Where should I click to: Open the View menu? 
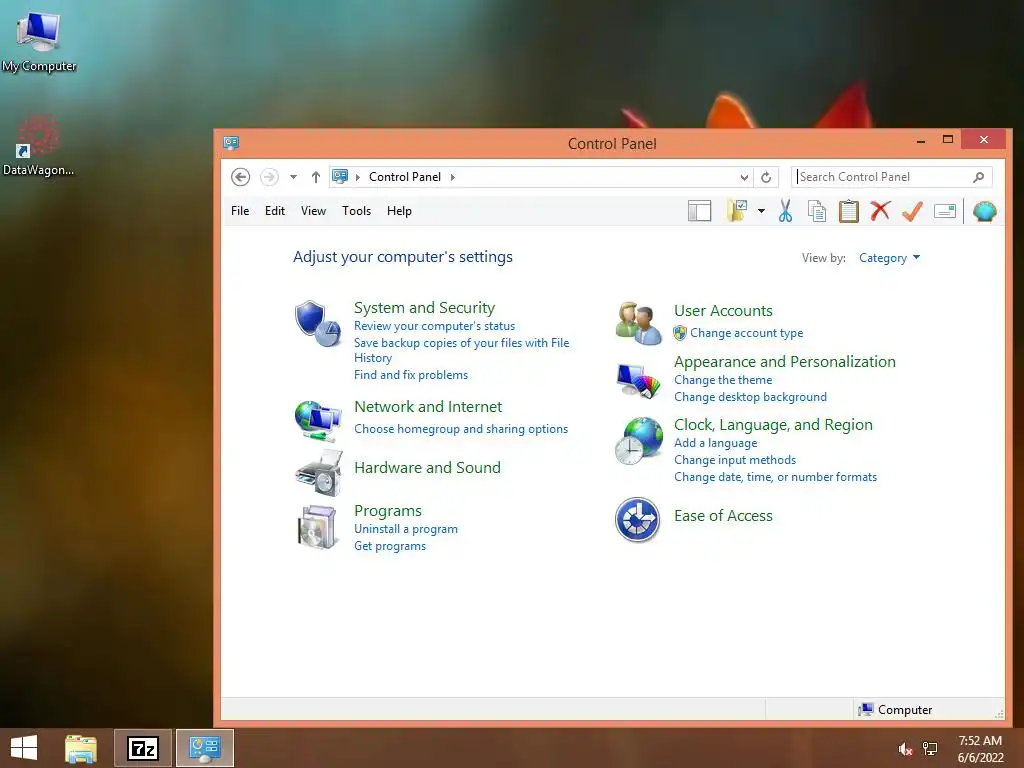(313, 211)
